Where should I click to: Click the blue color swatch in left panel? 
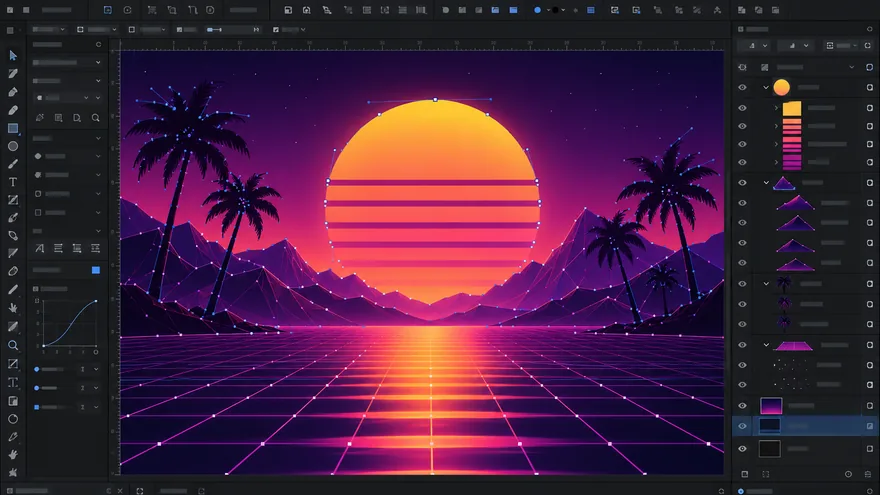coord(96,270)
